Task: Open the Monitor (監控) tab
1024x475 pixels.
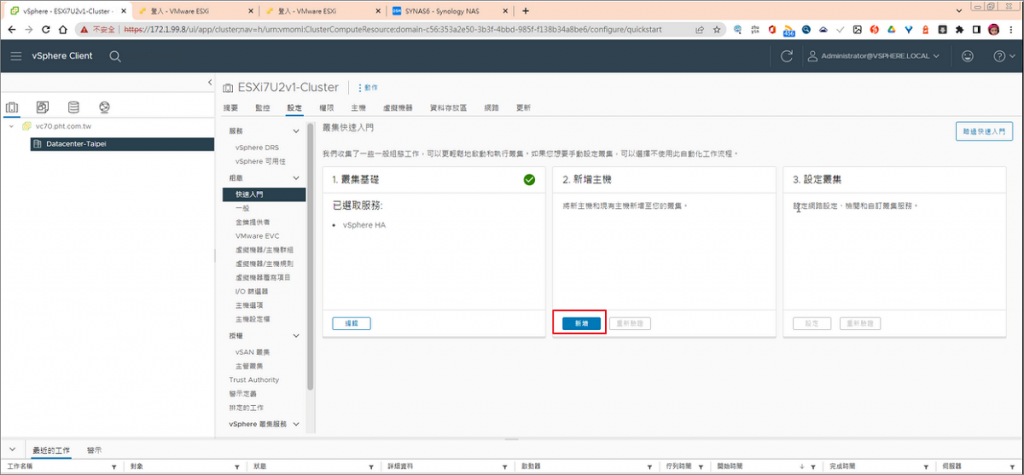Action: 263,108
